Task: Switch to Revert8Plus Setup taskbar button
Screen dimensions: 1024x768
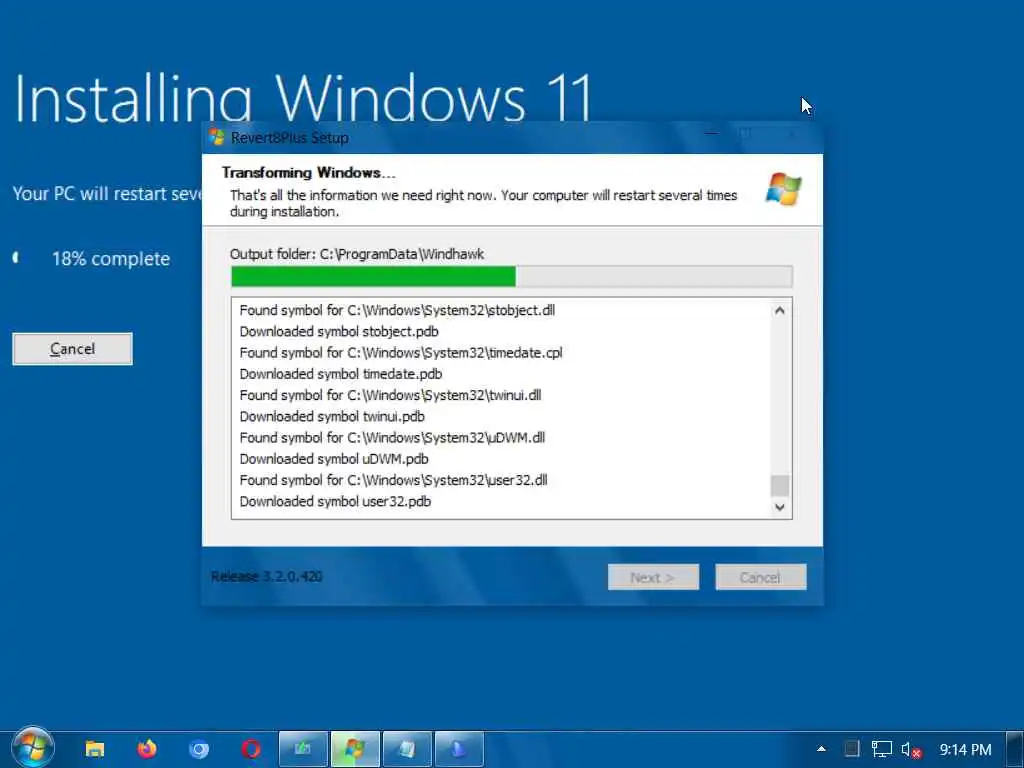Action: (x=355, y=749)
